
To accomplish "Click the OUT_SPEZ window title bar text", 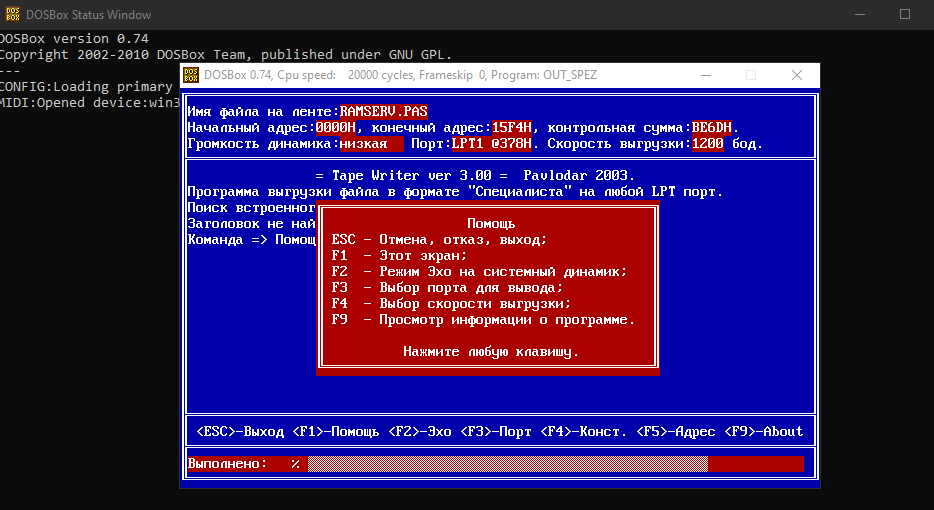I will coord(400,75).
